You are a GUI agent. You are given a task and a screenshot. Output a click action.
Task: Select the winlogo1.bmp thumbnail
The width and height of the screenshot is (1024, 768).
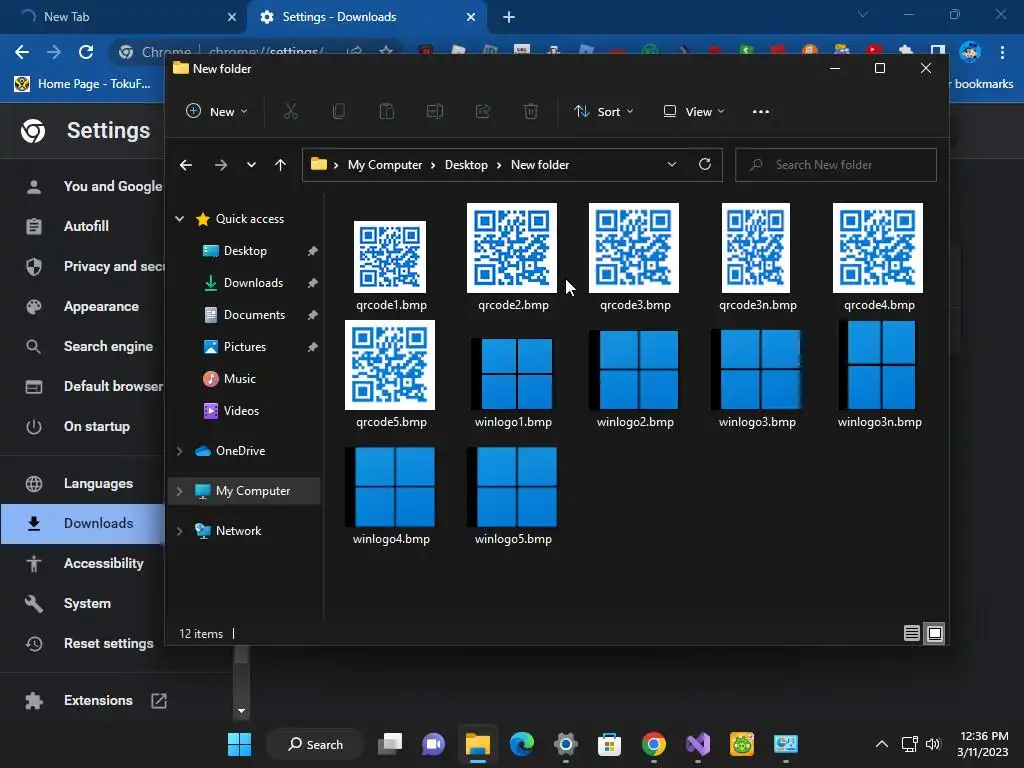coord(513,373)
